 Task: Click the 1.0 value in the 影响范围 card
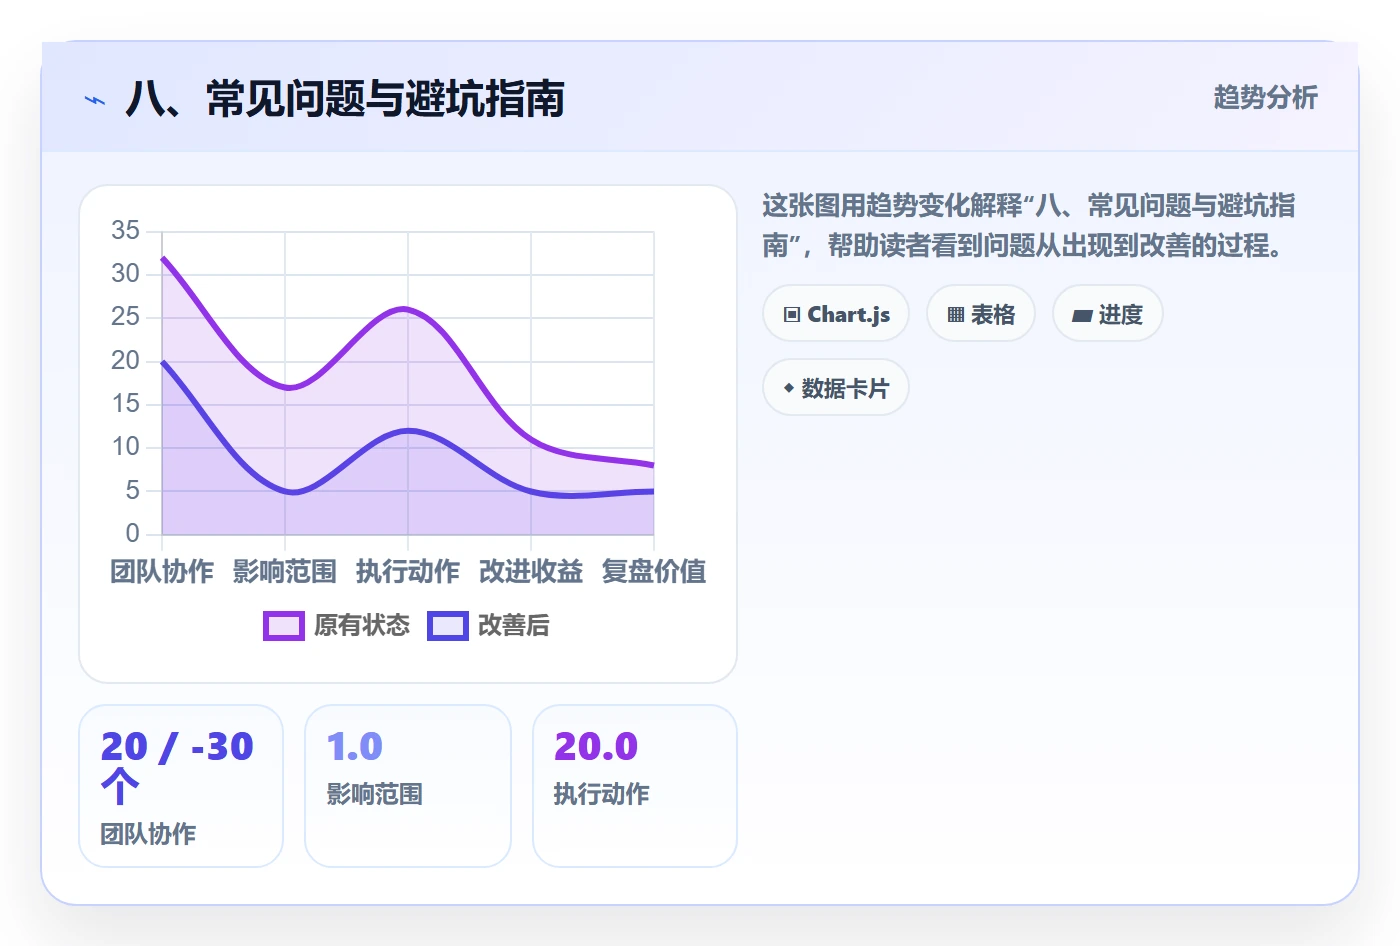[355, 747]
